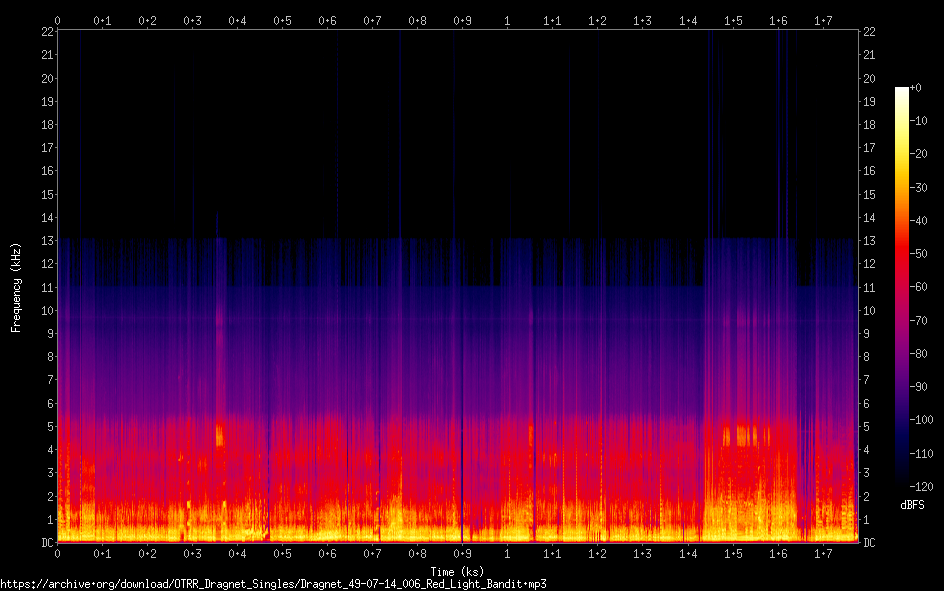Click the 0.9 tick on the top time axis
Image resolution: width=944 pixels, height=591 pixels.
[x=462, y=20]
